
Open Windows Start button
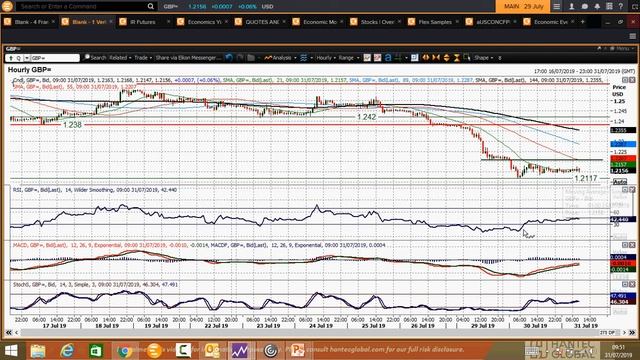11,351
